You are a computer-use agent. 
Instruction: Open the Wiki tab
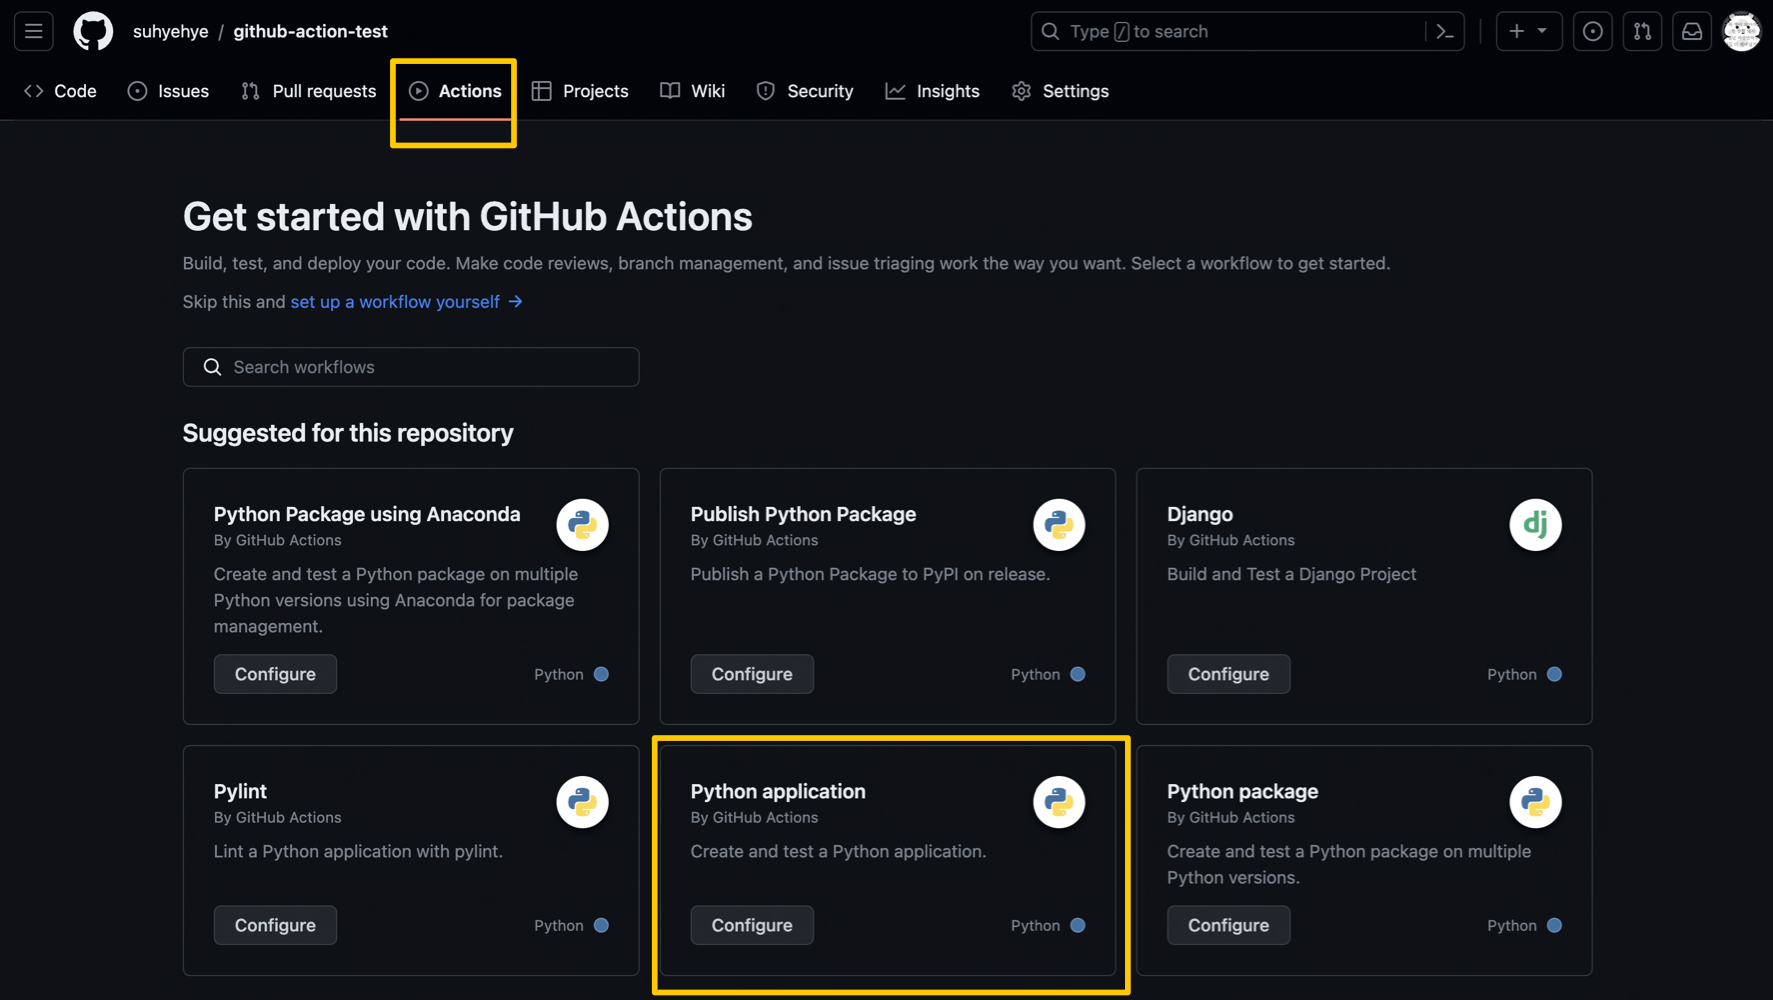[693, 91]
